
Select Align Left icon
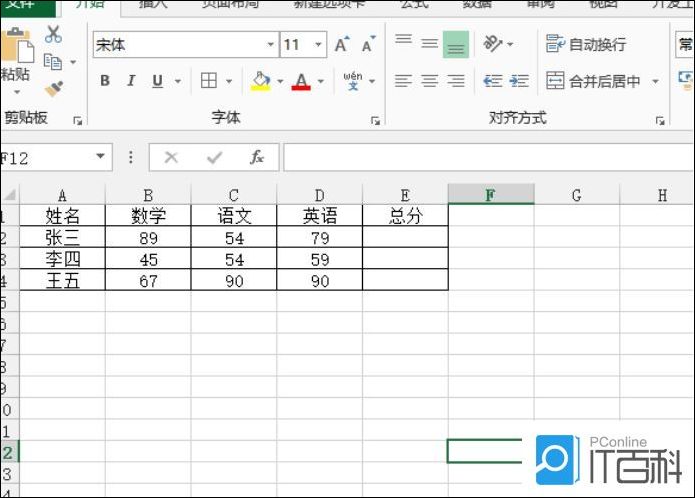[x=403, y=81]
